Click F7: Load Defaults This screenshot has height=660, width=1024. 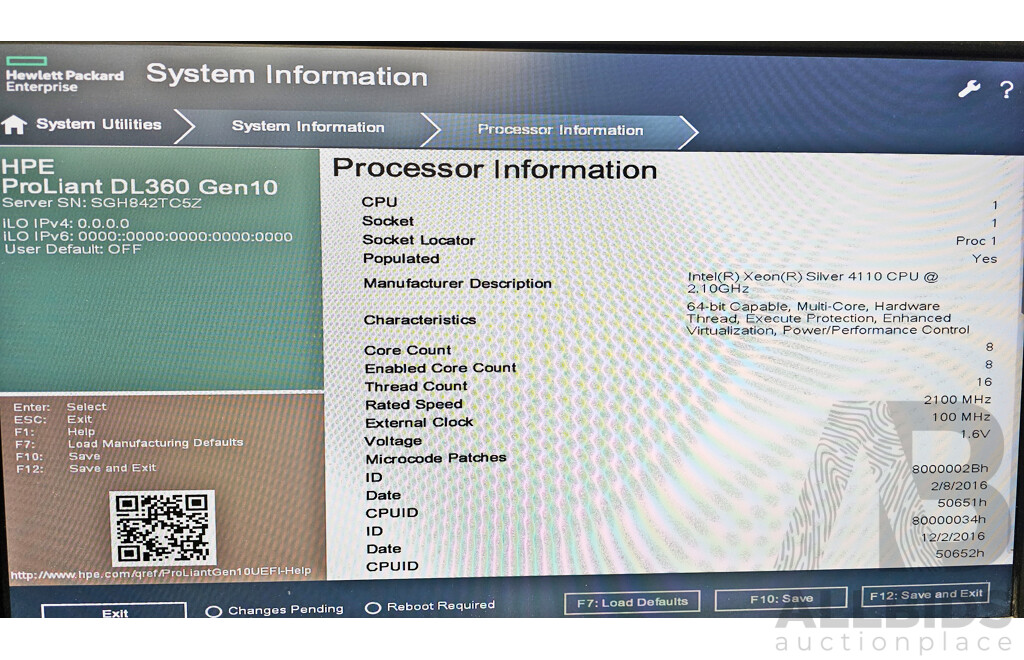(x=631, y=601)
